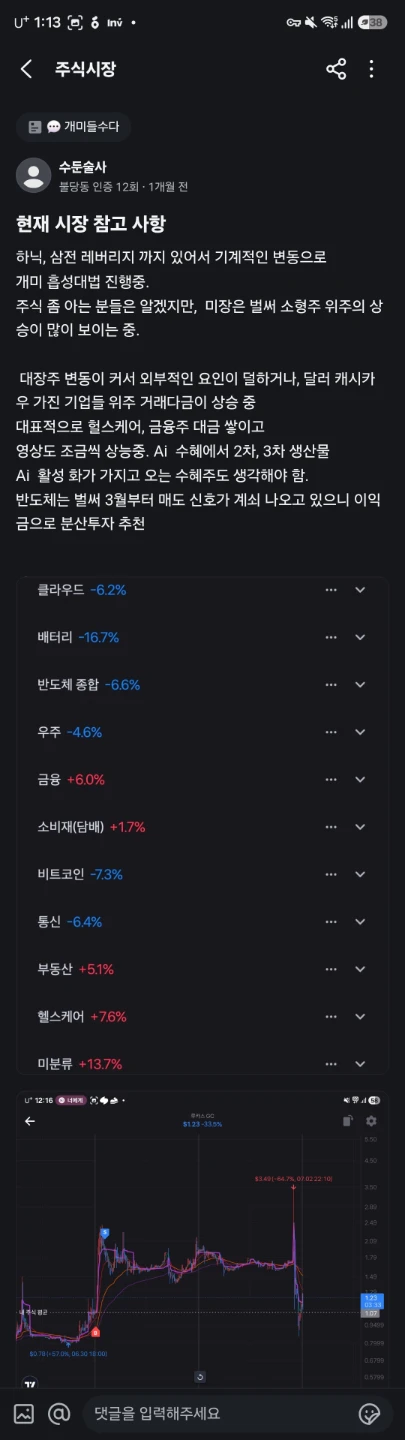
Task: Go back using the top-left arrow
Action: pyautogui.click(x=27, y=69)
